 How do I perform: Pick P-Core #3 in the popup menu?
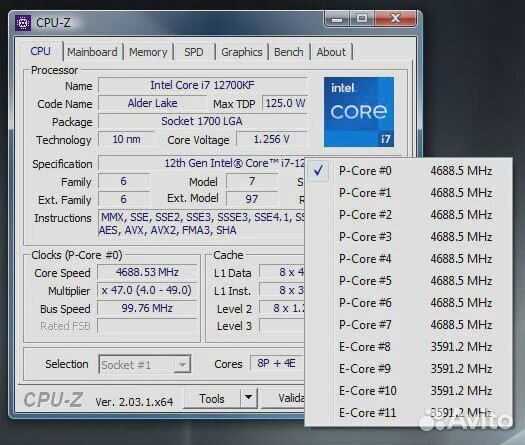408,237
